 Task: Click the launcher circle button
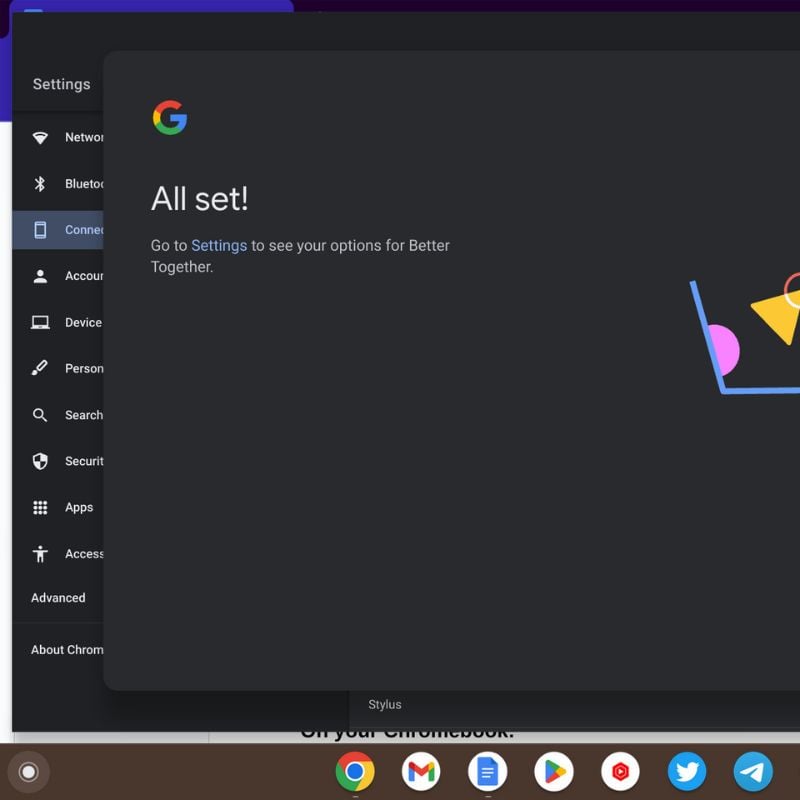[x=29, y=772]
